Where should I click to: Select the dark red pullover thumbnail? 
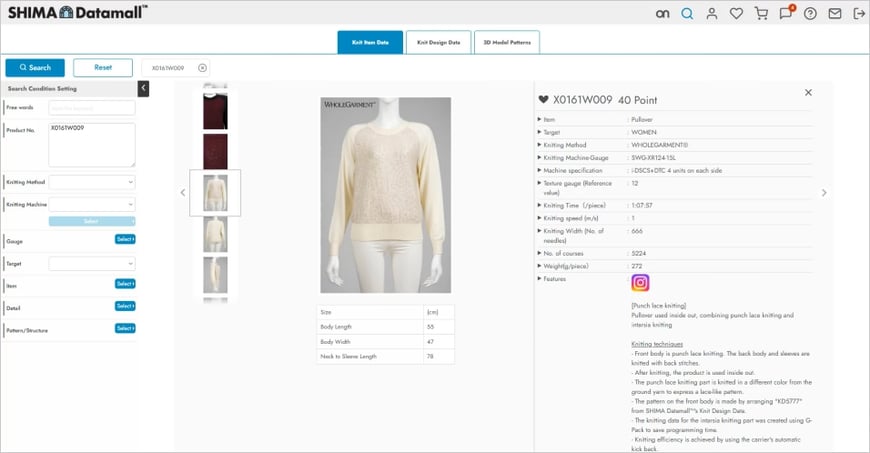click(x=215, y=112)
